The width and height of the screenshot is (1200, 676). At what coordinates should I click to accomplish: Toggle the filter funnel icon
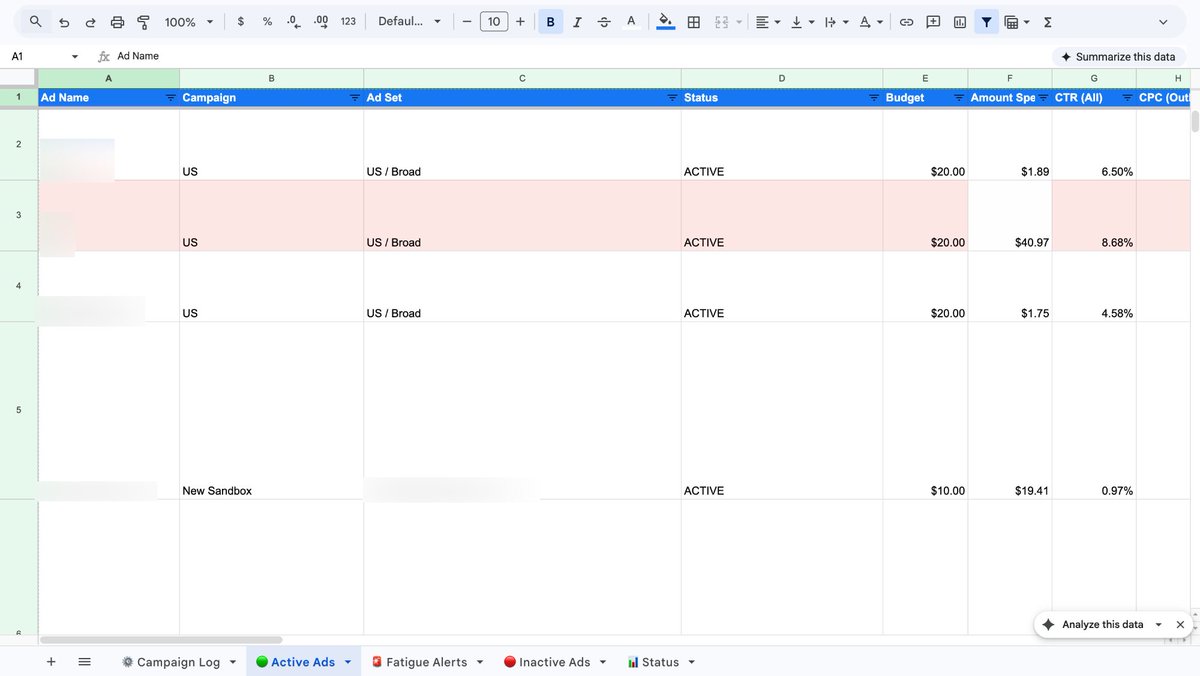(x=987, y=21)
